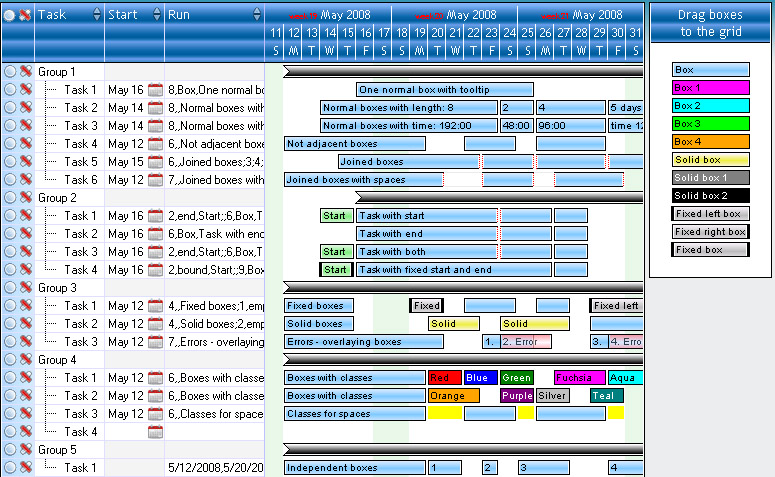
Task: Click the sort arrows in the Start column header
Action: (x=157, y=15)
